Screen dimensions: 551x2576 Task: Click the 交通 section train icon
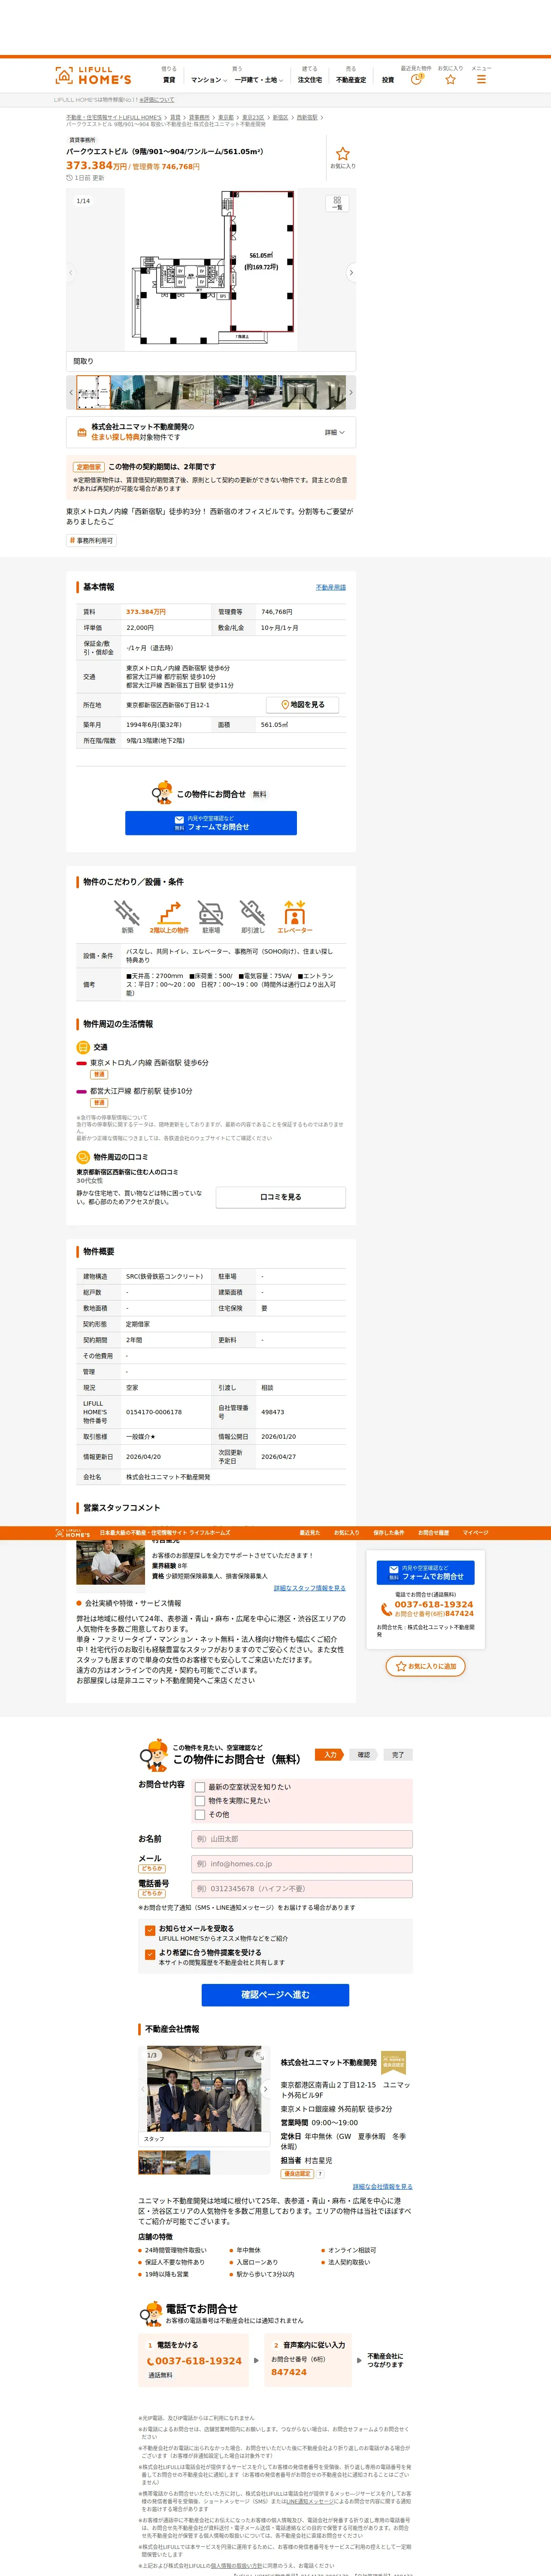(83, 1047)
